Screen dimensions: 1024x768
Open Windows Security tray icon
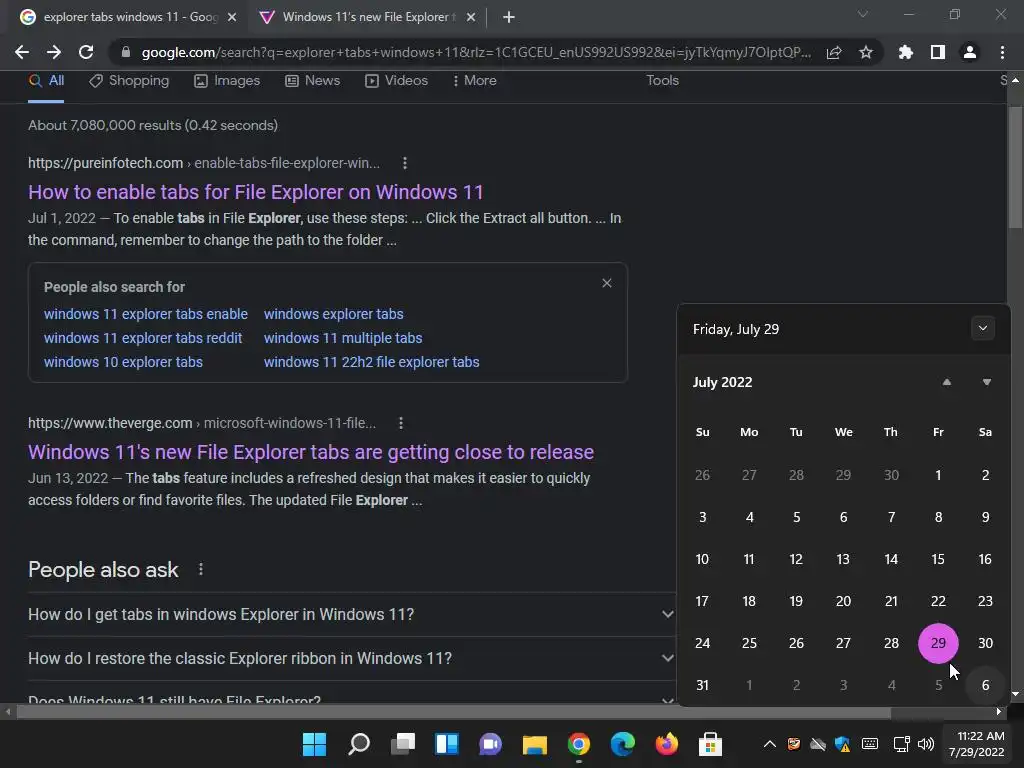click(x=842, y=744)
